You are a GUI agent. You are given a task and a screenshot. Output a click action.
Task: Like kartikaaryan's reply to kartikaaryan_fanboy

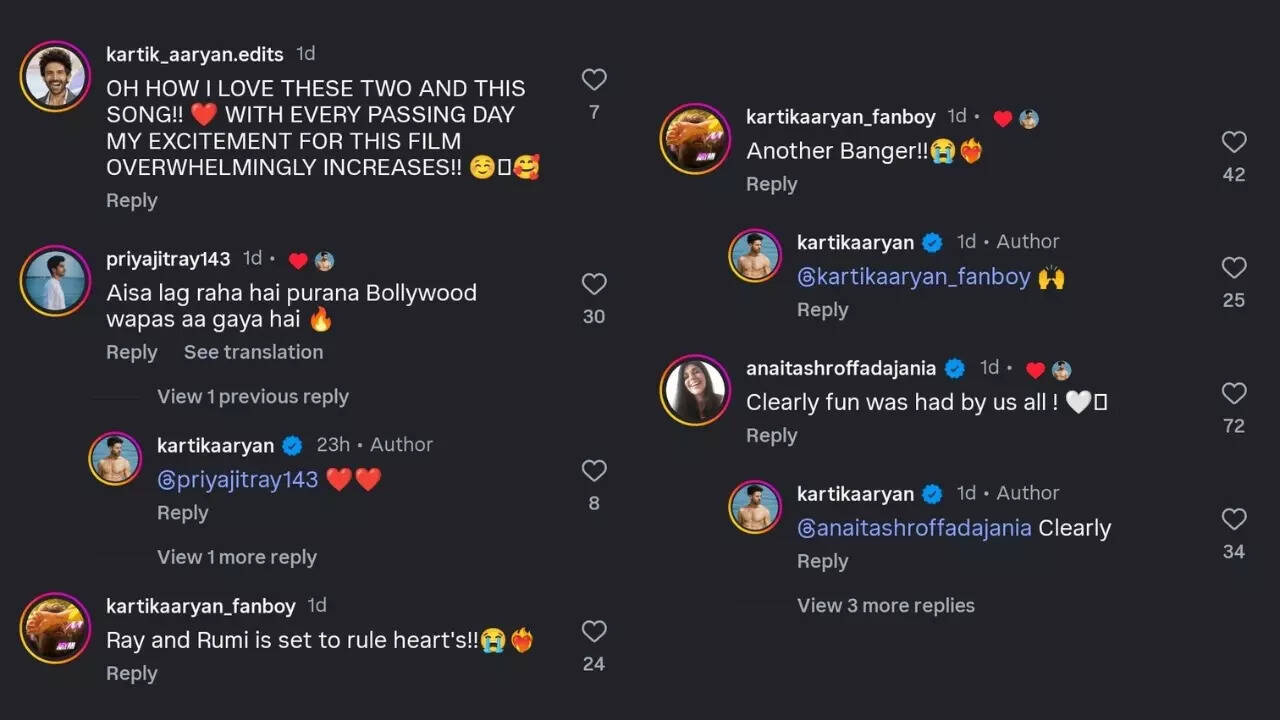click(x=1234, y=267)
